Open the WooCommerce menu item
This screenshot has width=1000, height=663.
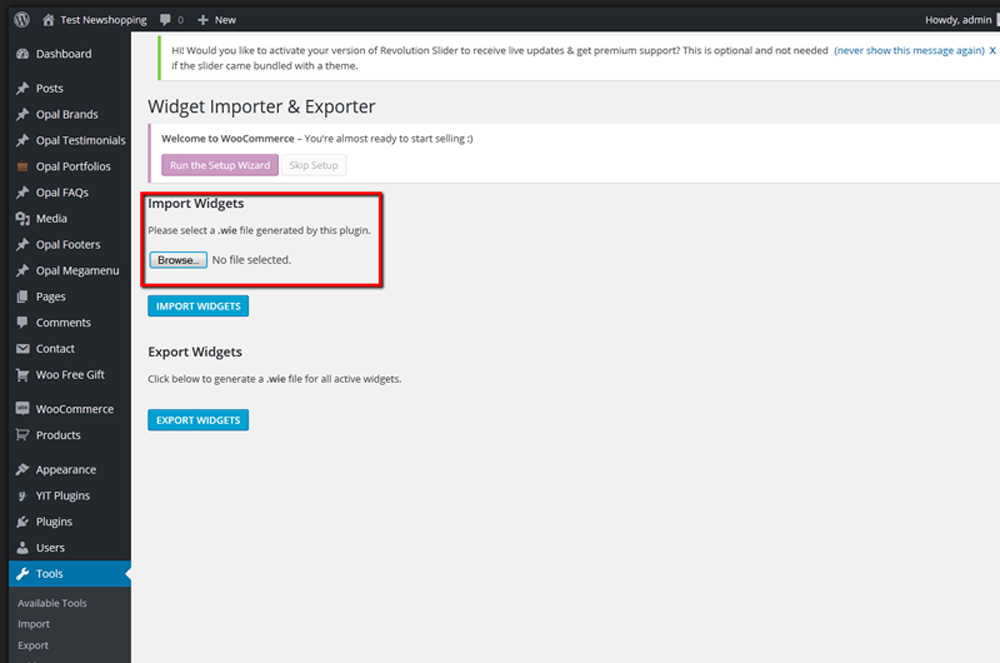[74, 409]
